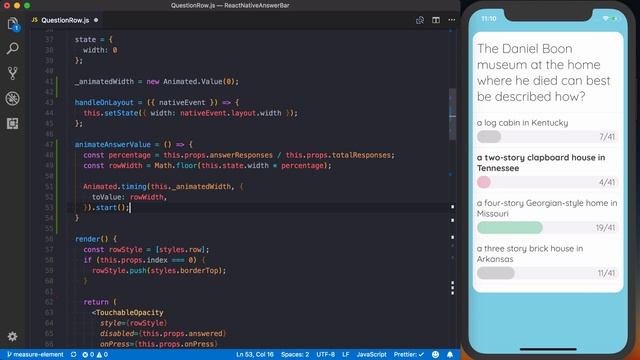Open the Explorer view in activity bar
The image size is (640, 360).
pyautogui.click(x=13, y=24)
